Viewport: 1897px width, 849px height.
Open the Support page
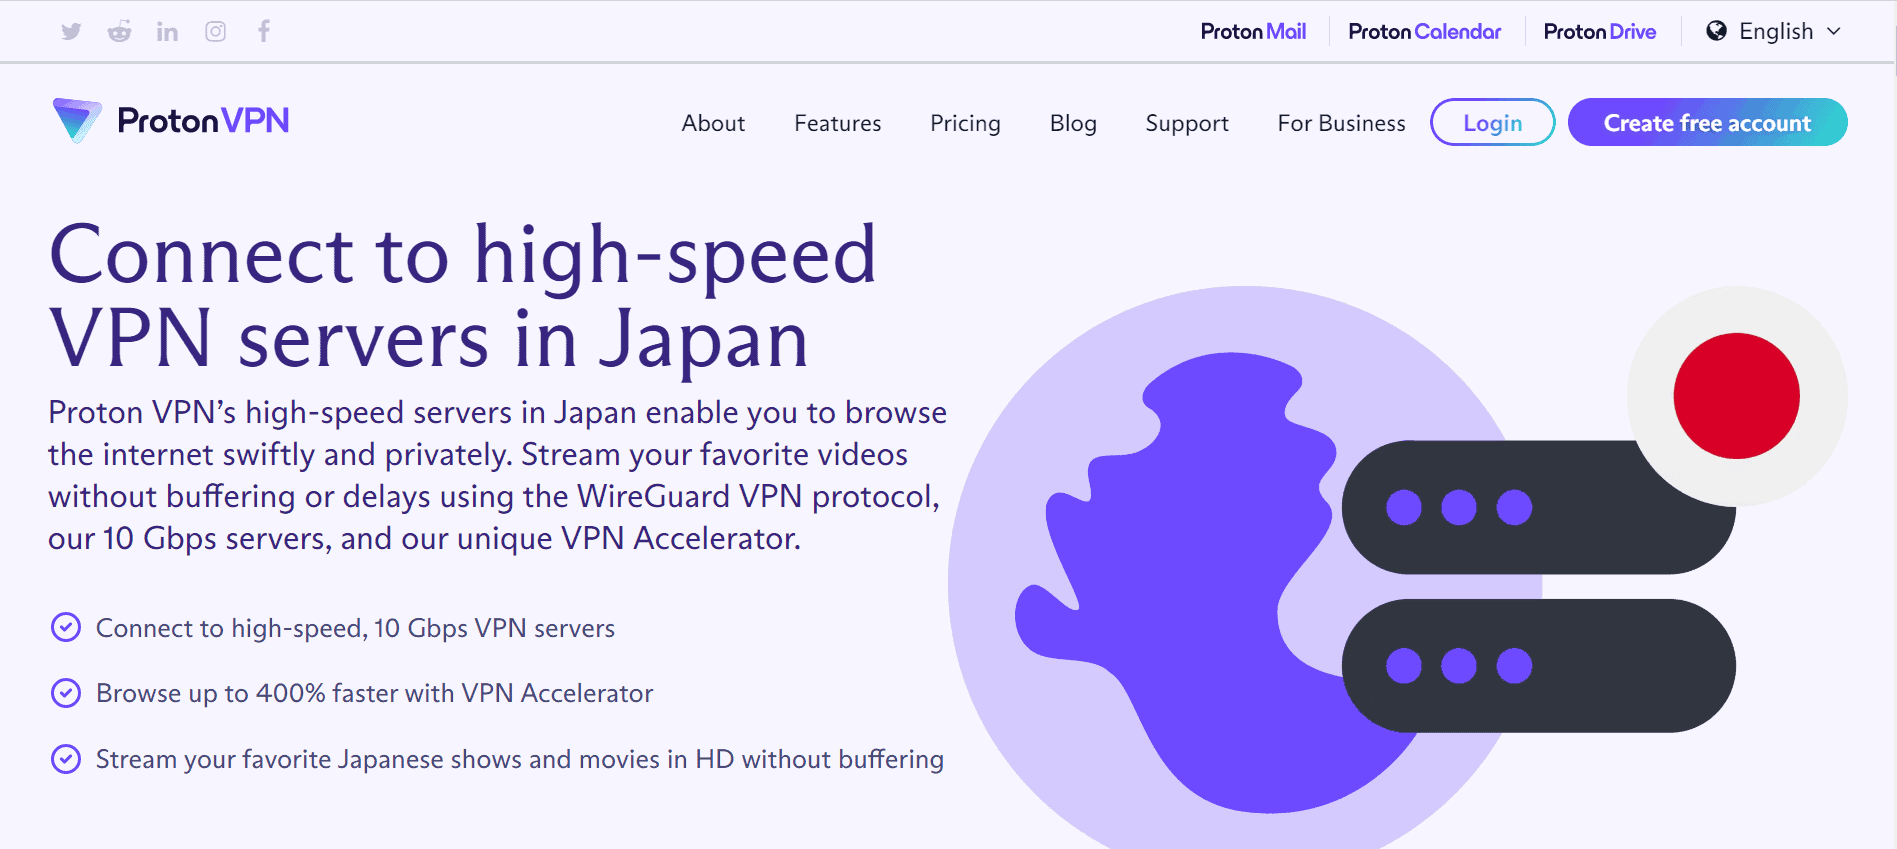(x=1187, y=123)
